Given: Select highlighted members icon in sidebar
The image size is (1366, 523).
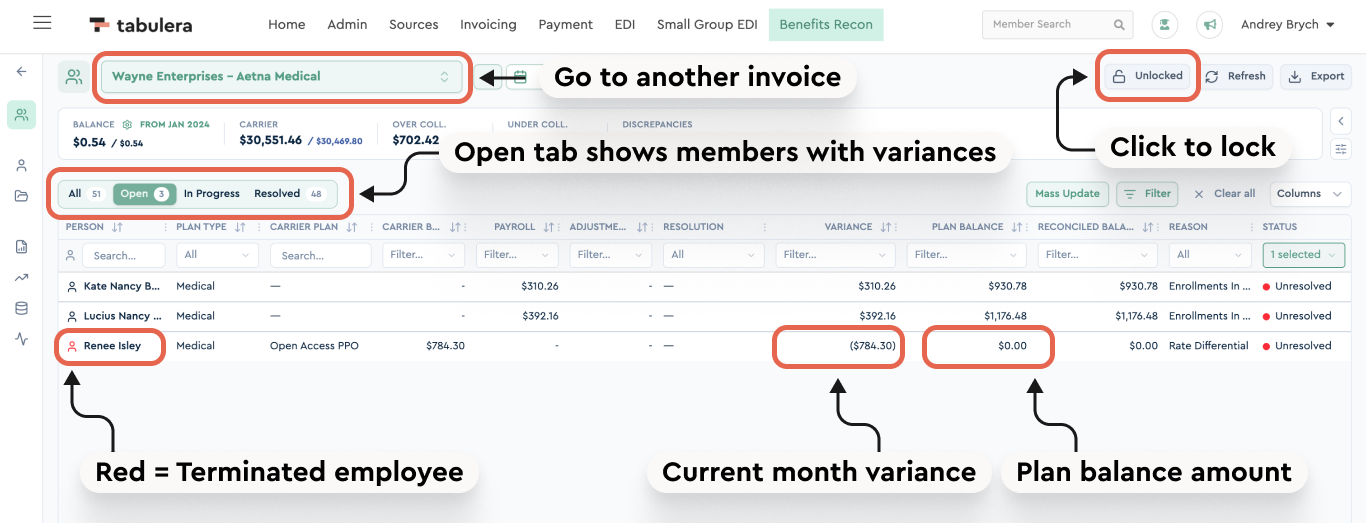Looking at the screenshot, I should pos(21,115).
